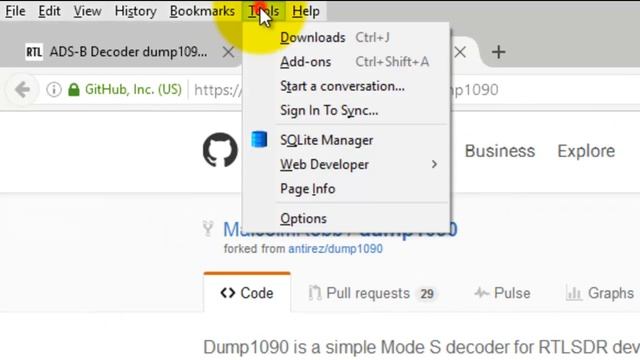Open the History menu
The height and width of the screenshot is (360, 640).
pyautogui.click(x=136, y=11)
